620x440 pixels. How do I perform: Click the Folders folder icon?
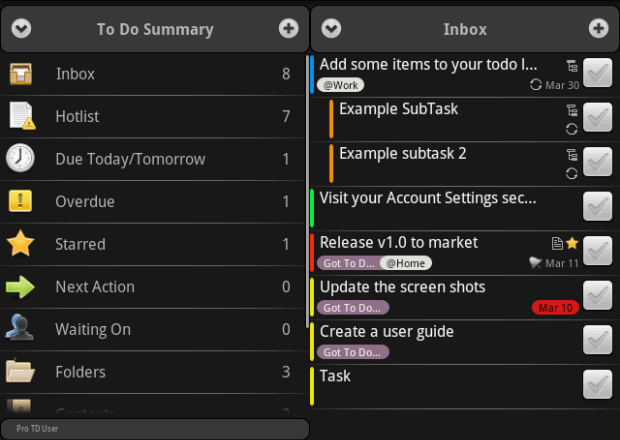(x=20, y=370)
